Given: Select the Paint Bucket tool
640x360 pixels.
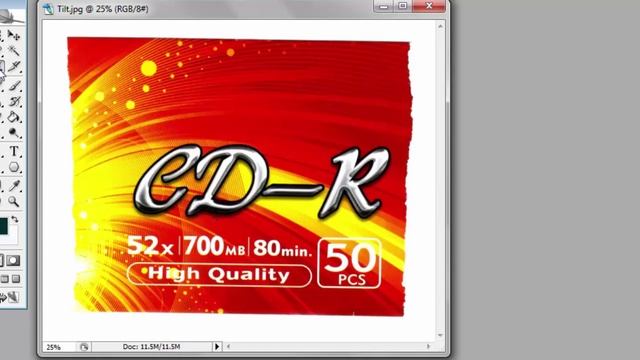Looking at the screenshot, I should (14, 117).
